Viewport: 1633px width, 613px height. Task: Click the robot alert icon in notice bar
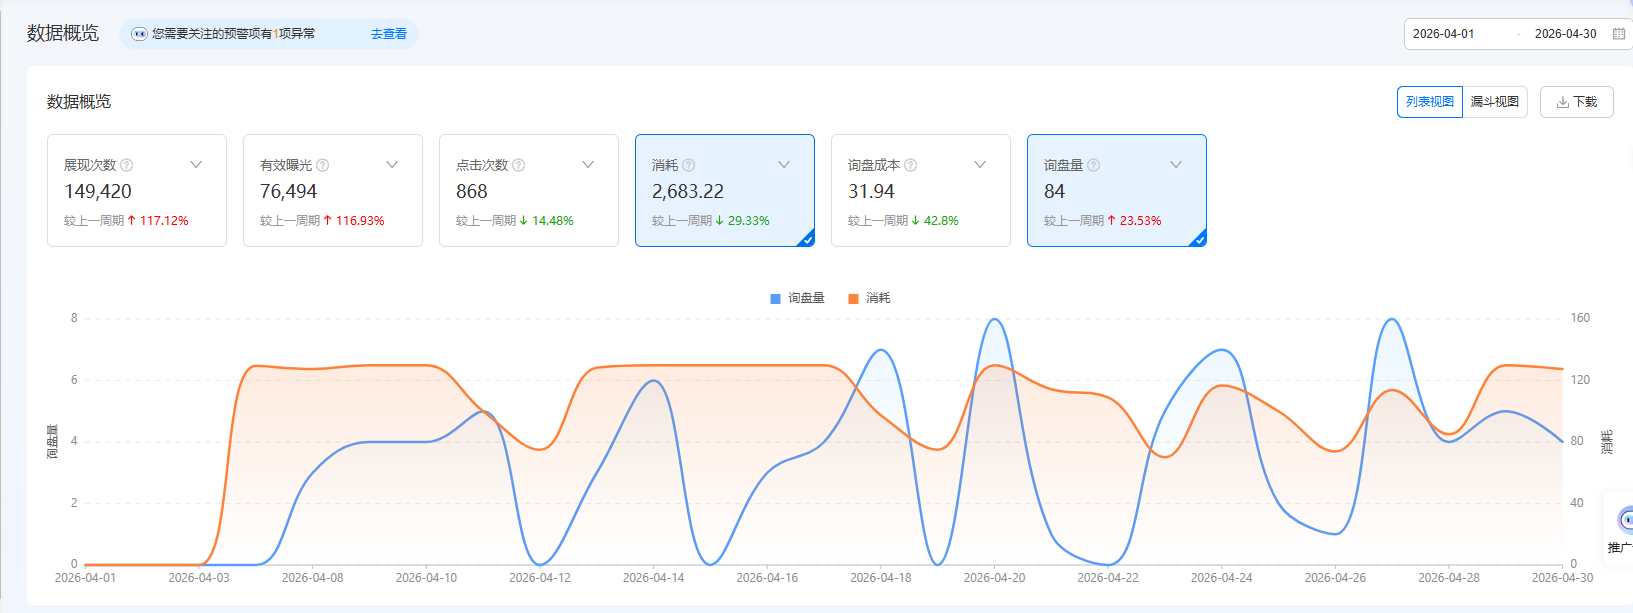[140, 34]
